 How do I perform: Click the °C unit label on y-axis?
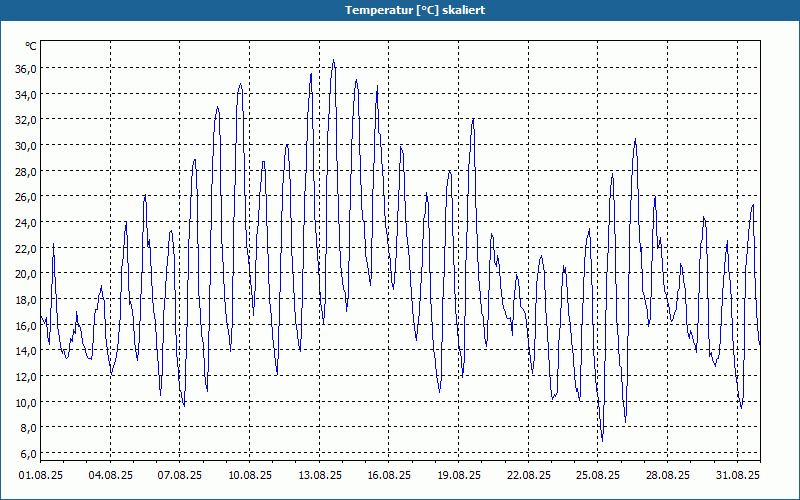click(31, 46)
